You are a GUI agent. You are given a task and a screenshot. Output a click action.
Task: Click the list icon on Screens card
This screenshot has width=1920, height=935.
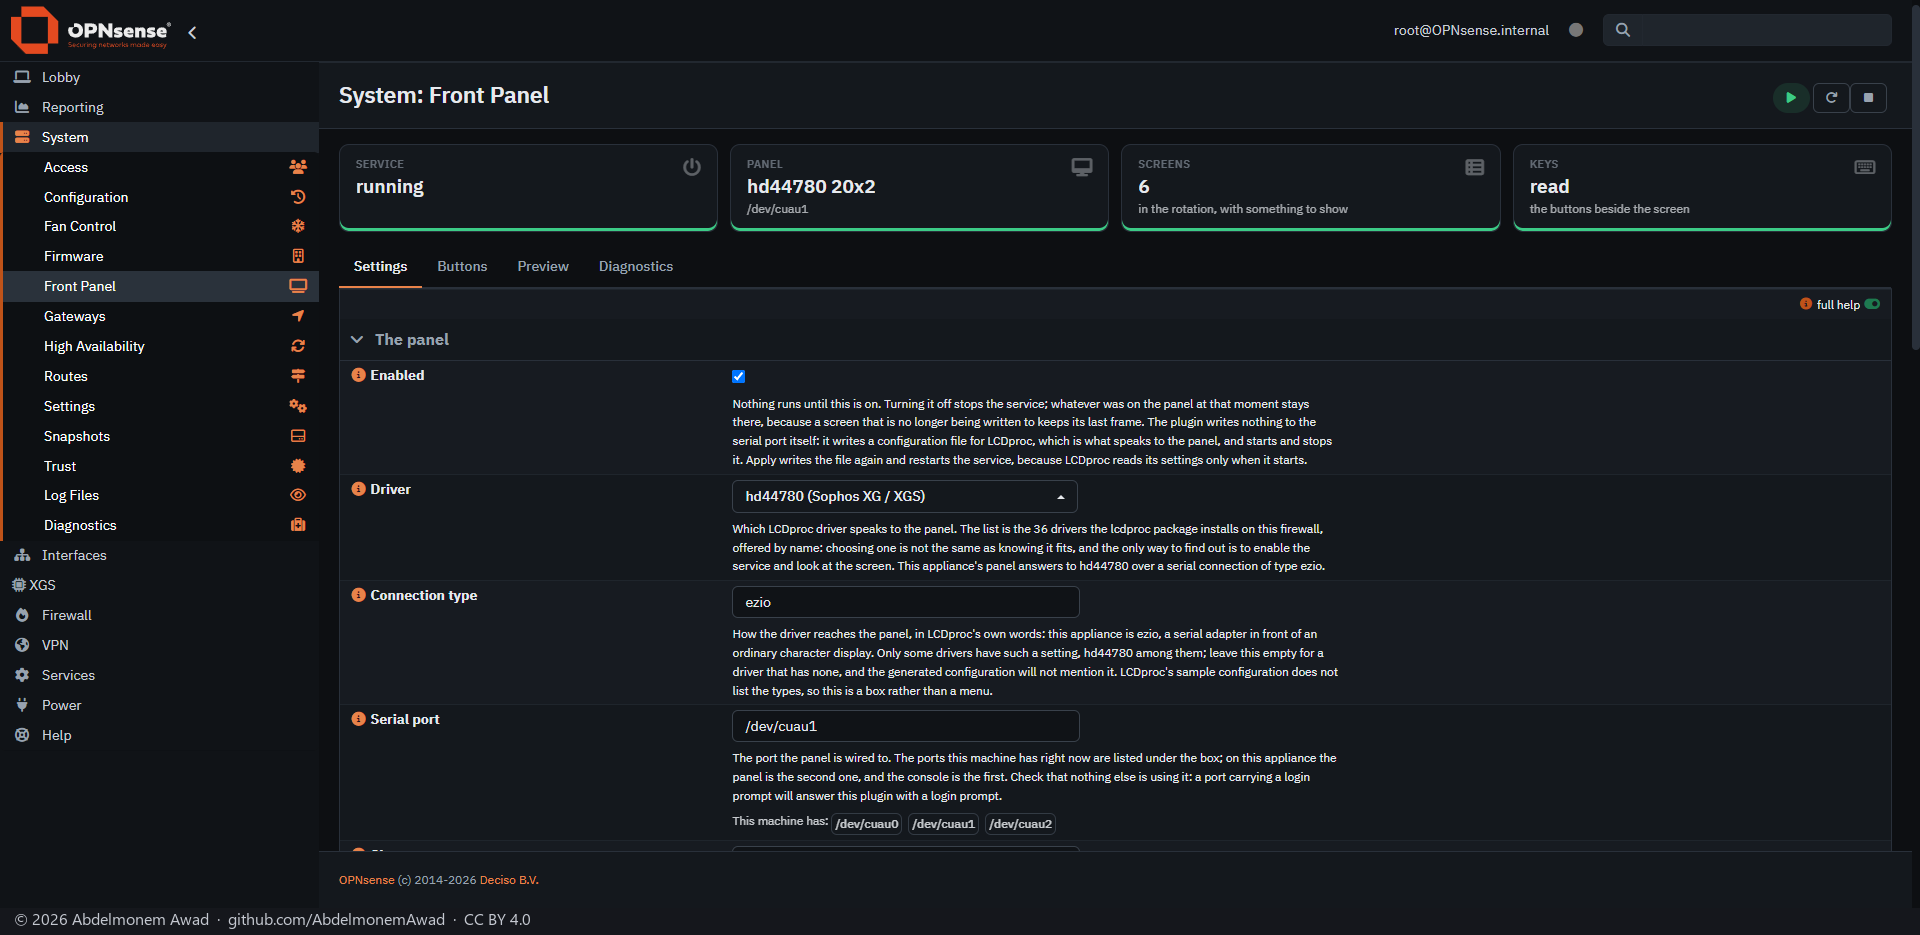(x=1474, y=167)
